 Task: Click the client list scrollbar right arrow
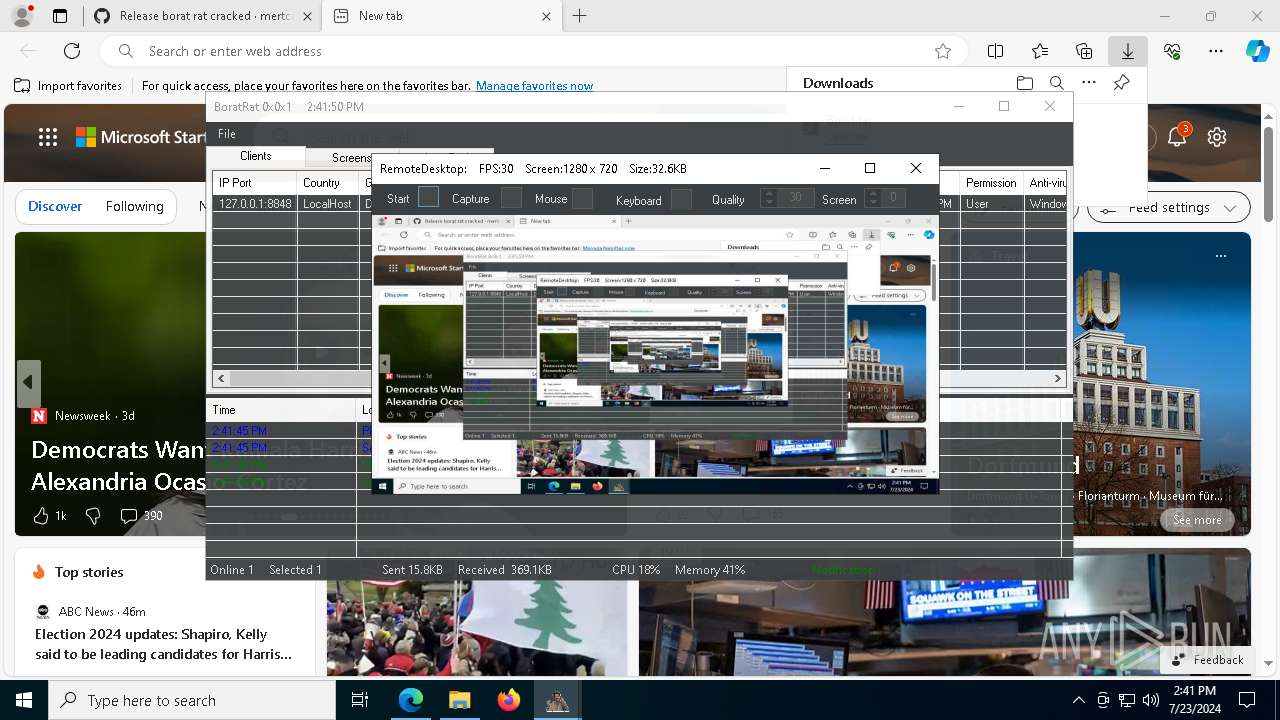pos(1058,379)
